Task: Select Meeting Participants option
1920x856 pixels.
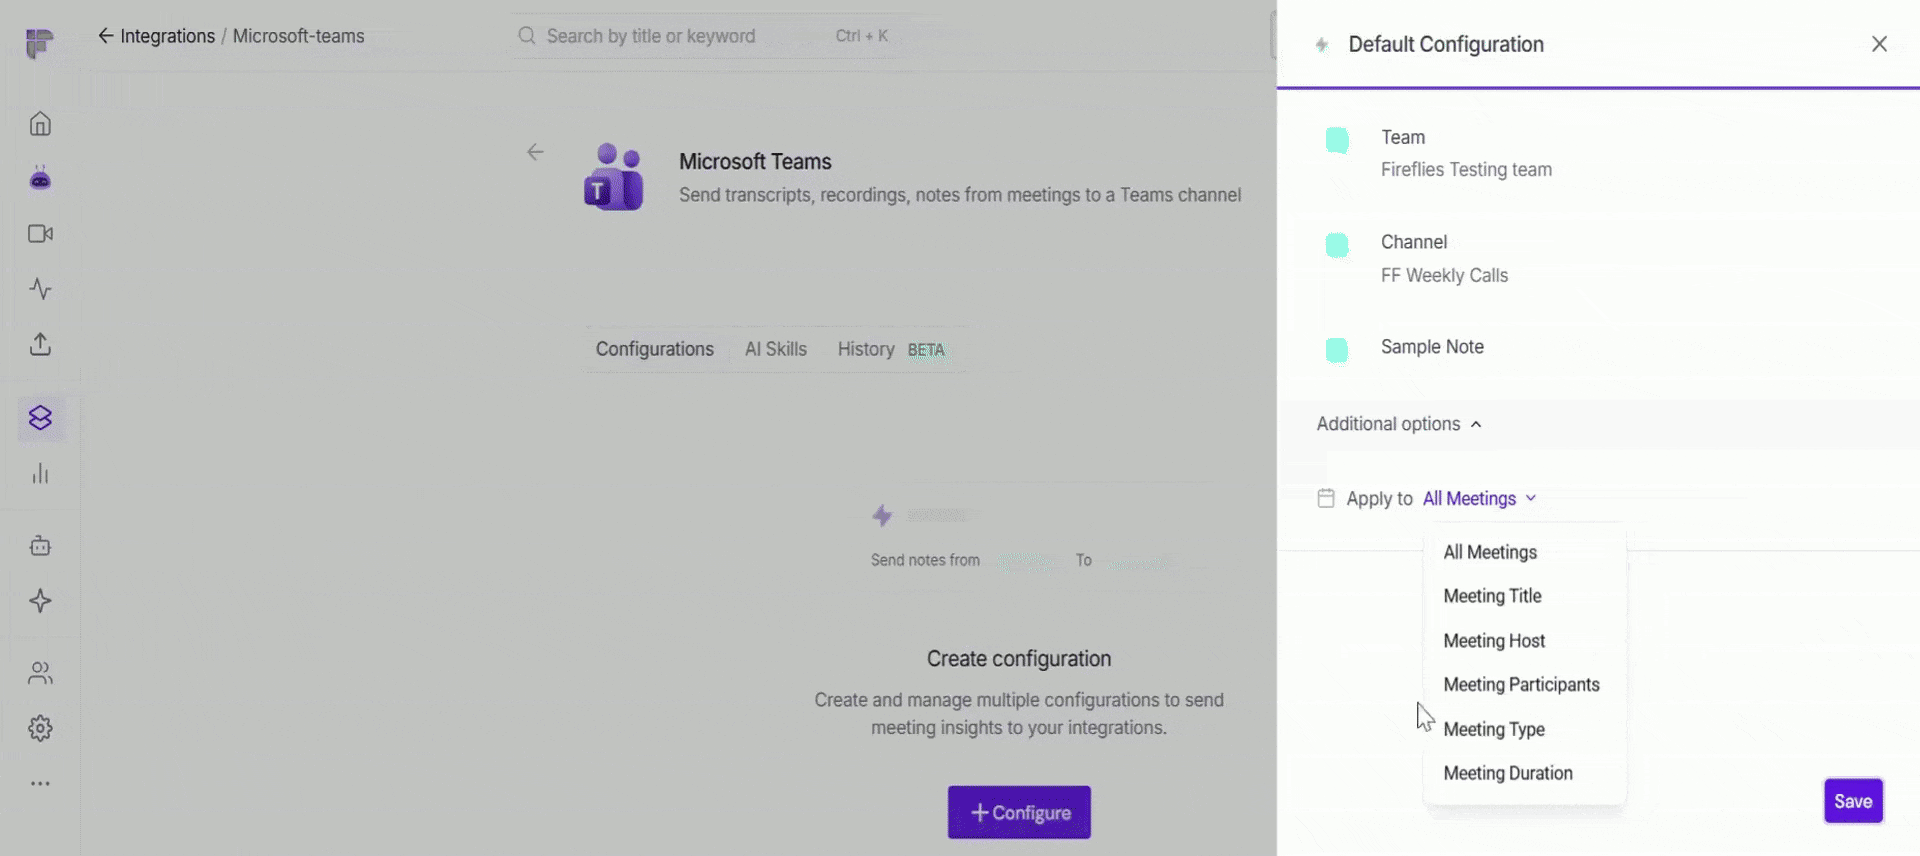Action: click(x=1521, y=685)
